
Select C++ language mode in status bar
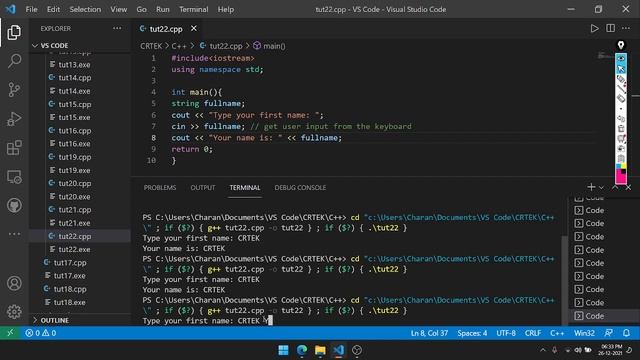(557, 333)
